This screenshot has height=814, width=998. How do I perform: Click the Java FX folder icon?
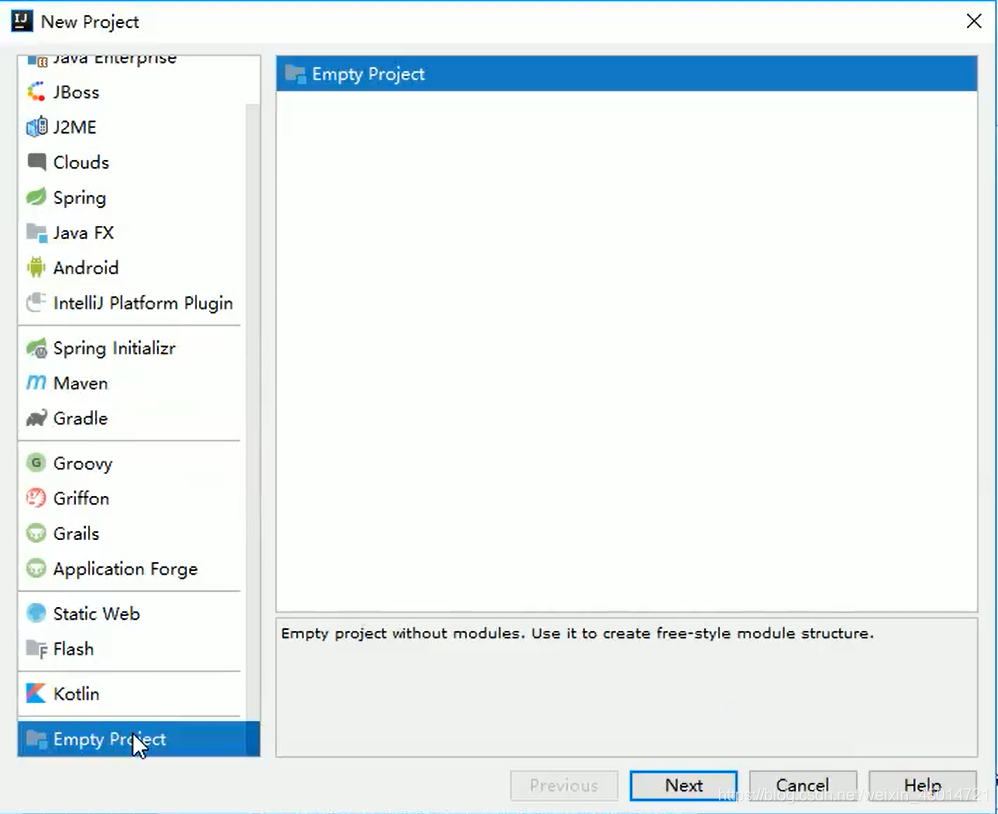tap(36, 233)
